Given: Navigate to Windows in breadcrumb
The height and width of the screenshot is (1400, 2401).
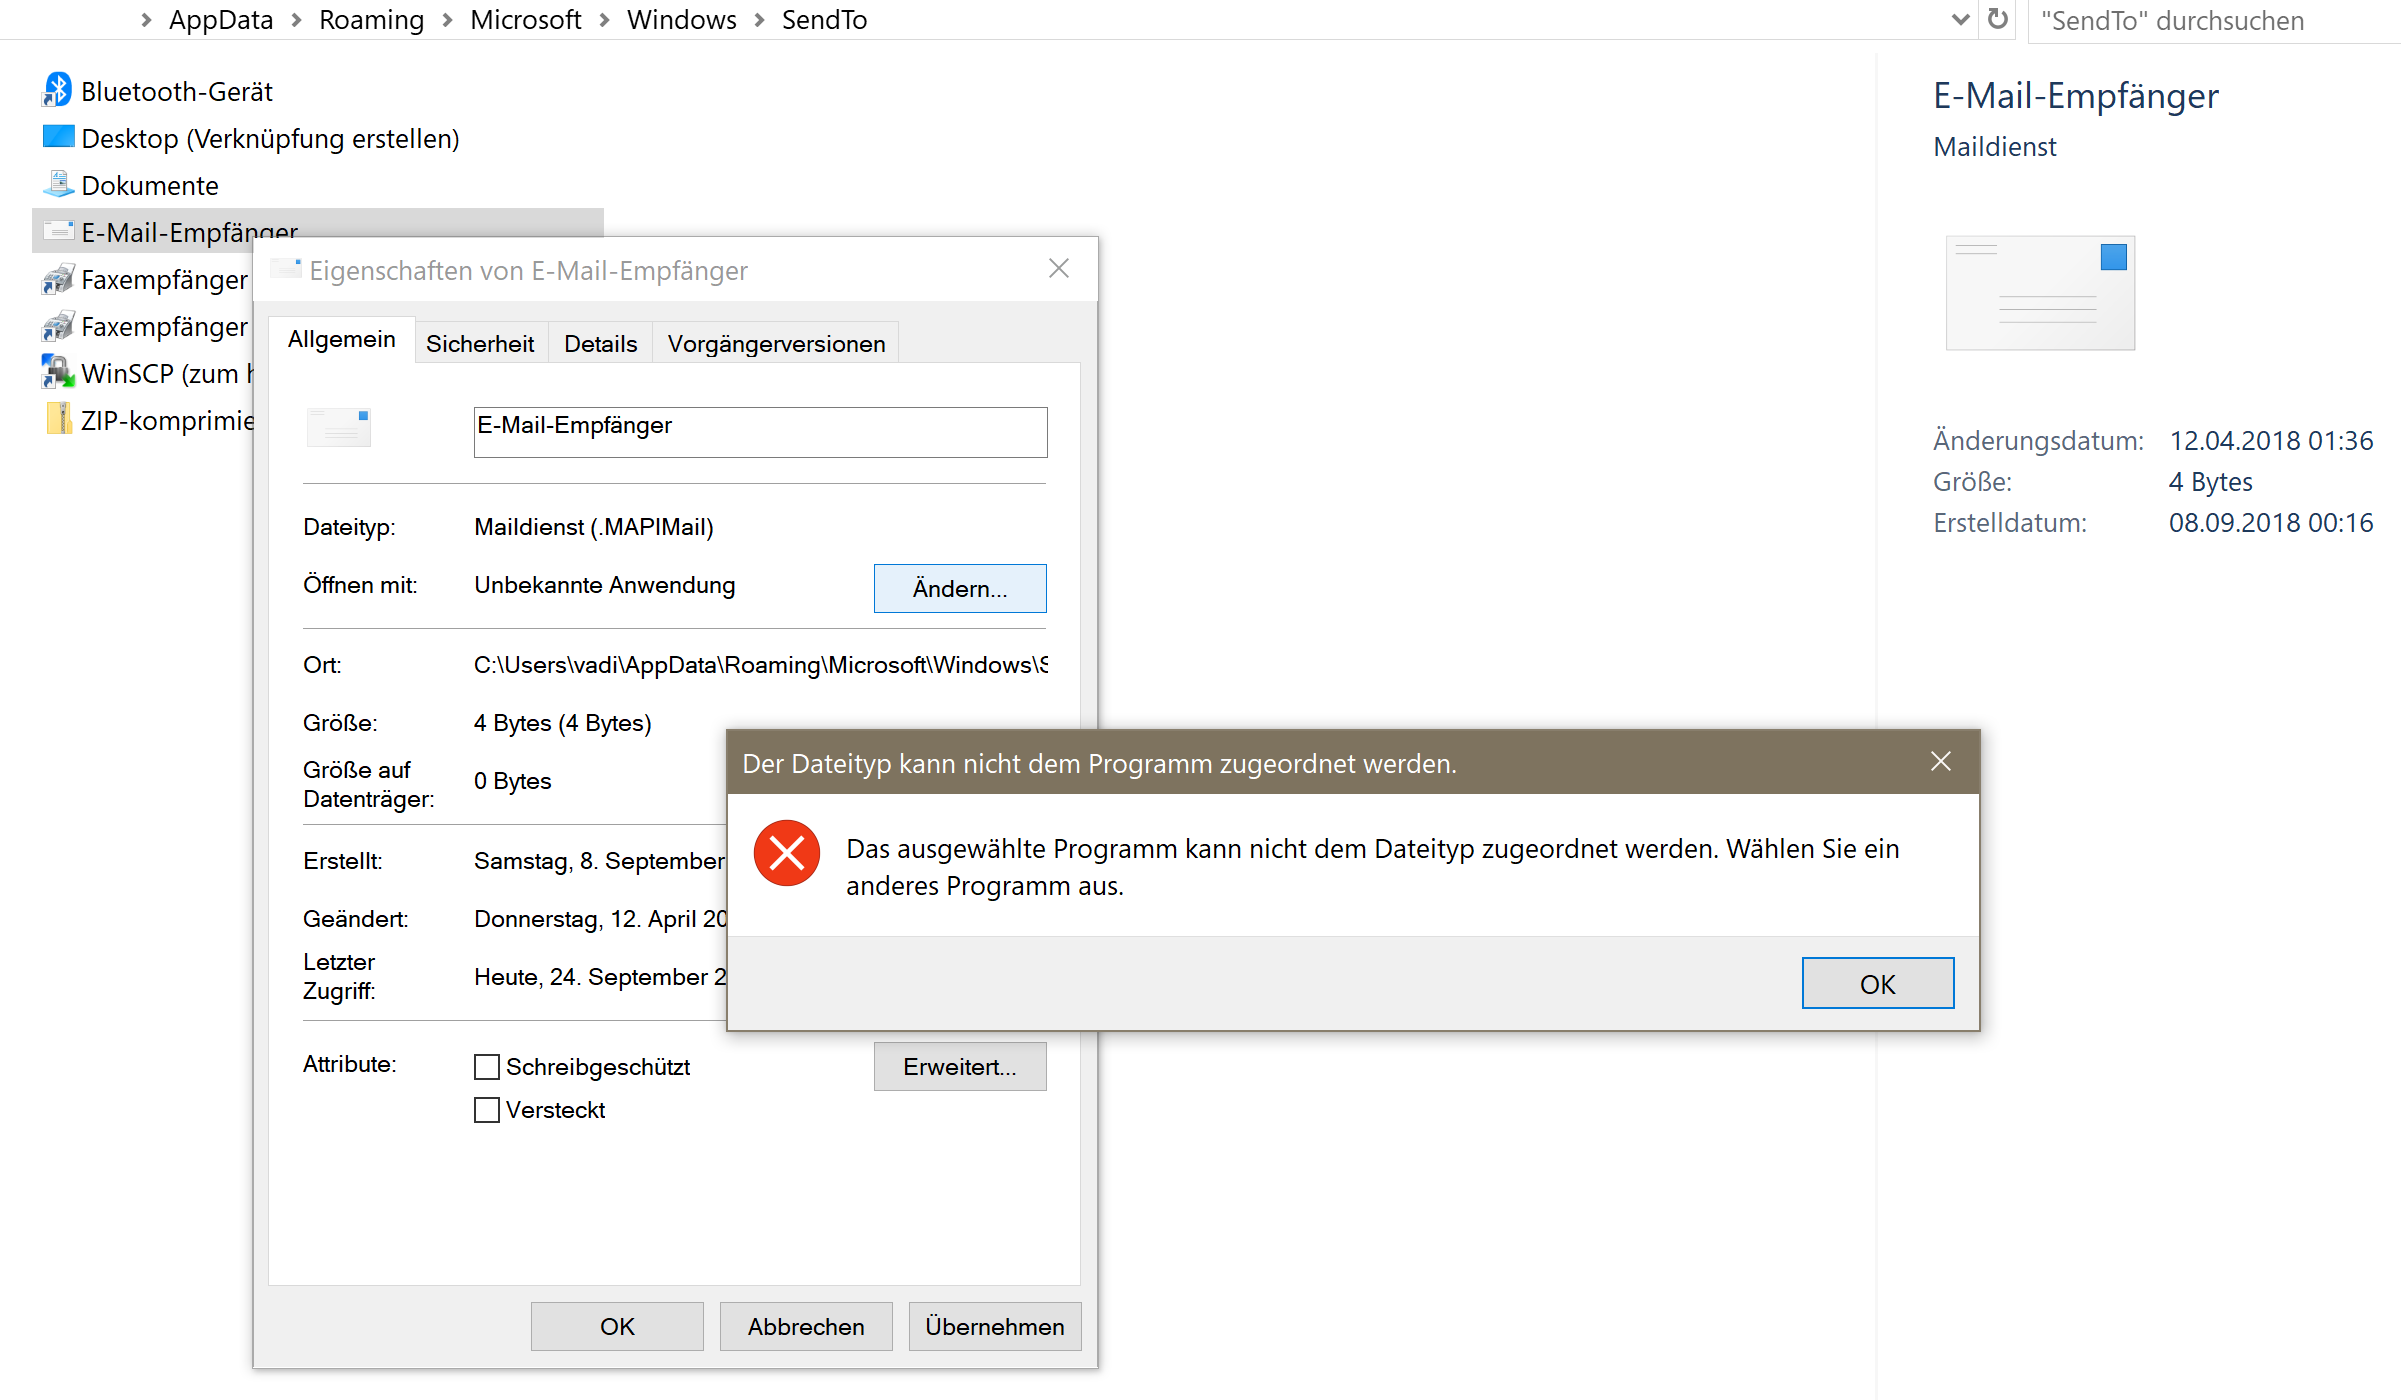Looking at the screenshot, I should tap(681, 20).
